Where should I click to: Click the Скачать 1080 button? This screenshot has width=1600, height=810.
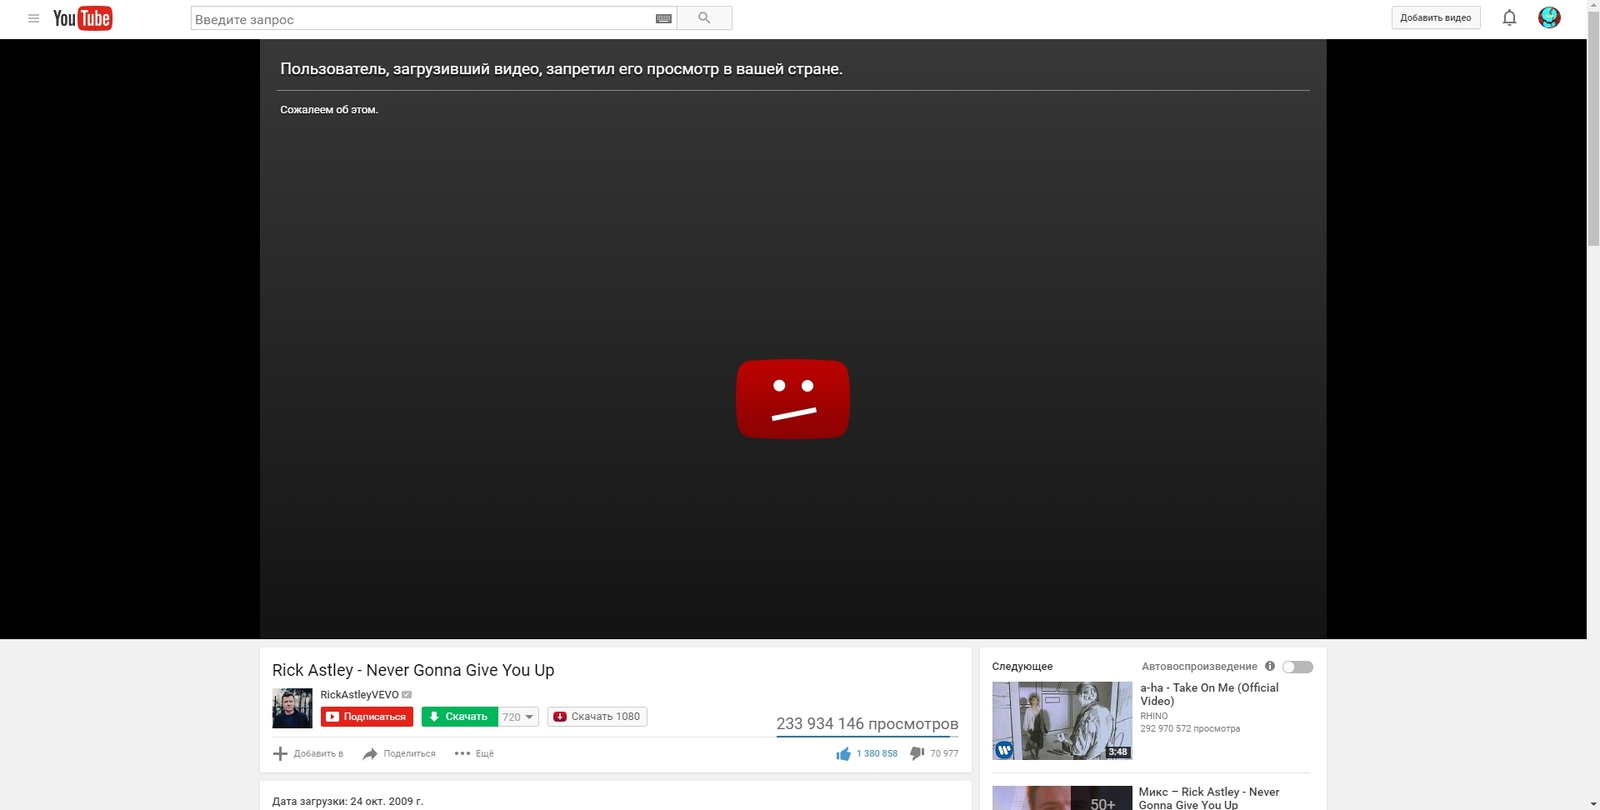pyautogui.click(x=597, y=717)
